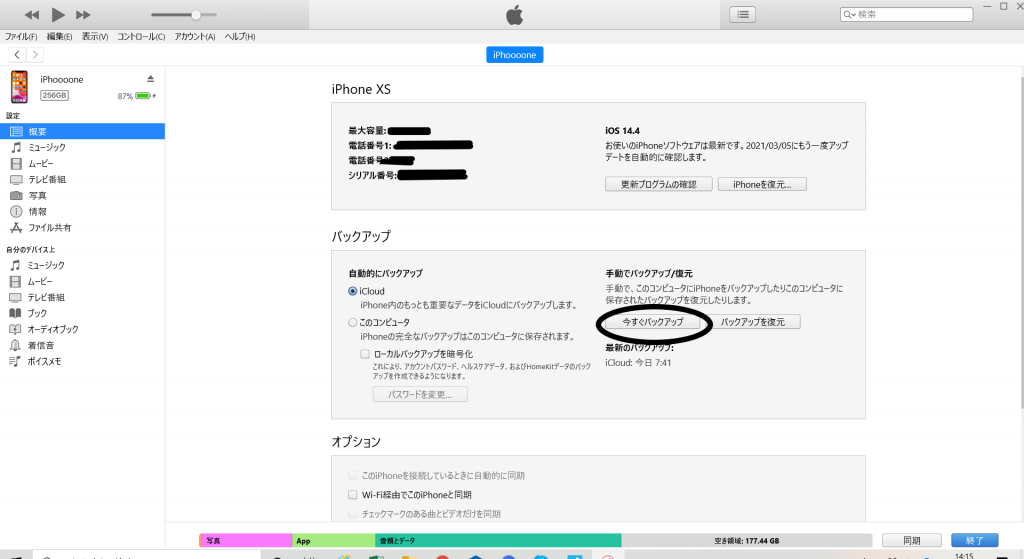Screen dimensions: 1024x559
Task: Click the battery 87% indicator
Action: coord(136,96)
